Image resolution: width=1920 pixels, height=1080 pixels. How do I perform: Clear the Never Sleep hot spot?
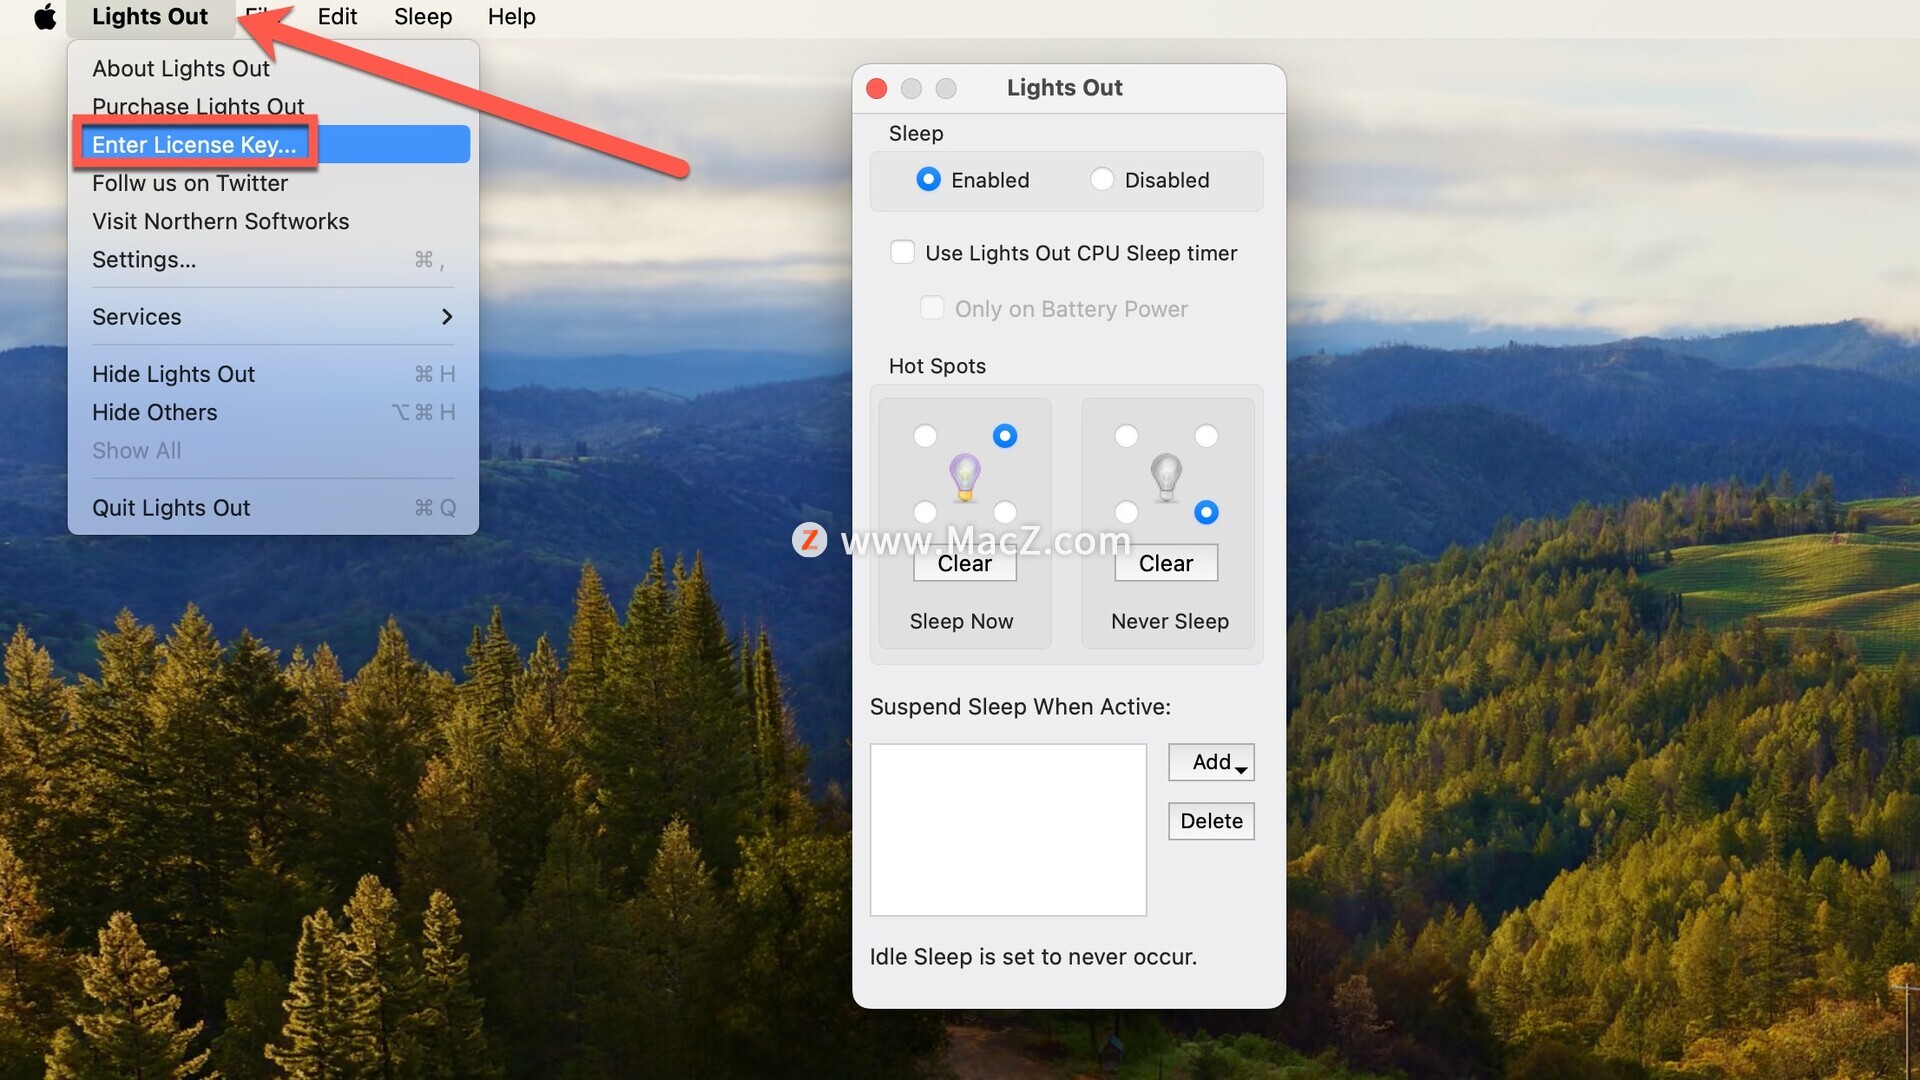coord(1166,563)
